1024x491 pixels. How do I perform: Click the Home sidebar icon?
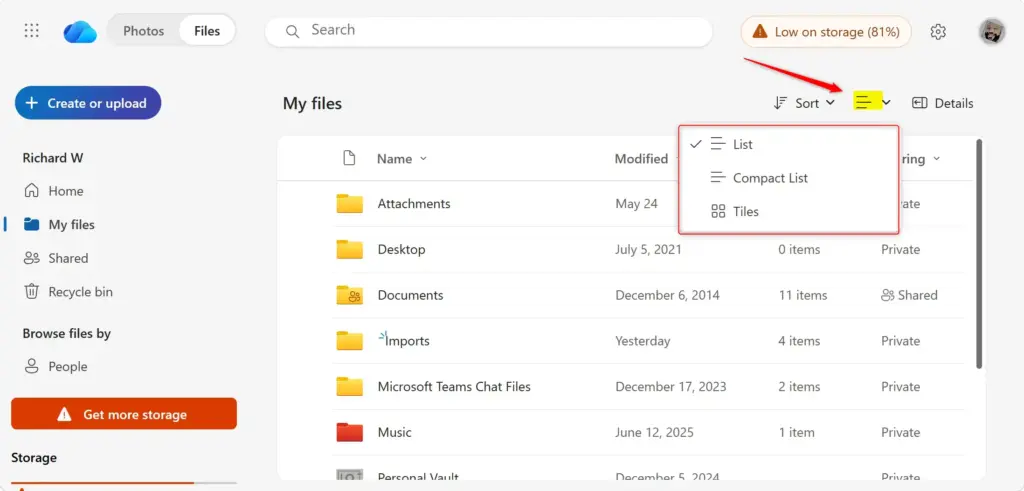tap(31, 191)
